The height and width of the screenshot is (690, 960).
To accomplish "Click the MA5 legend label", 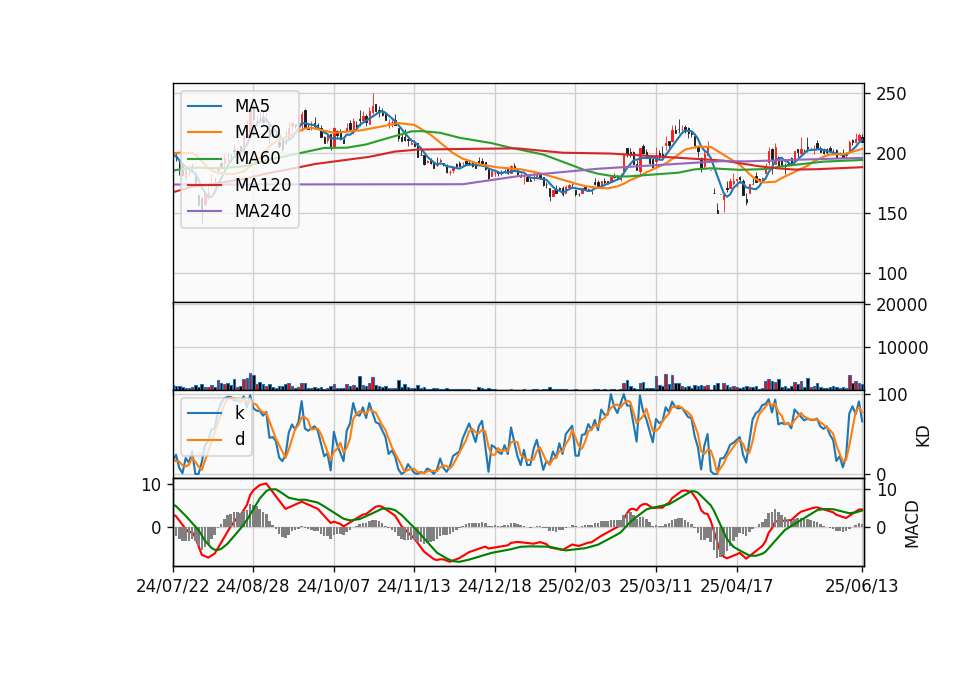I will (252, 106).
